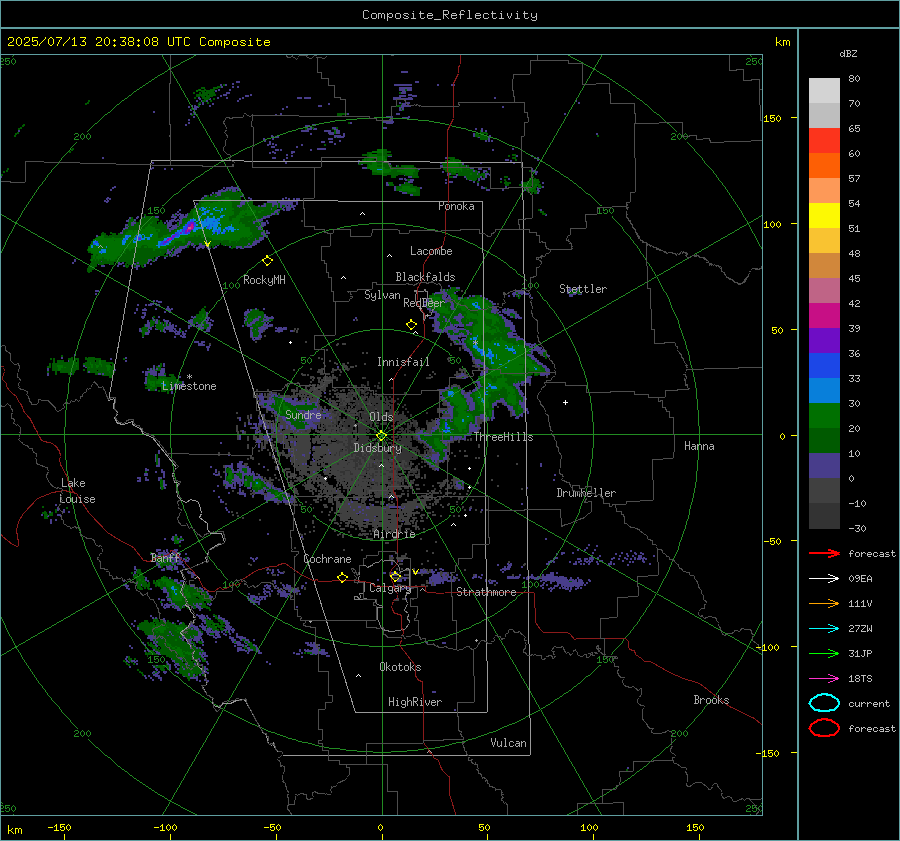Click the yellow radar-center diamond near Didsbury
Viewport: 900px width, 841px height.
[x=381, y=436]
